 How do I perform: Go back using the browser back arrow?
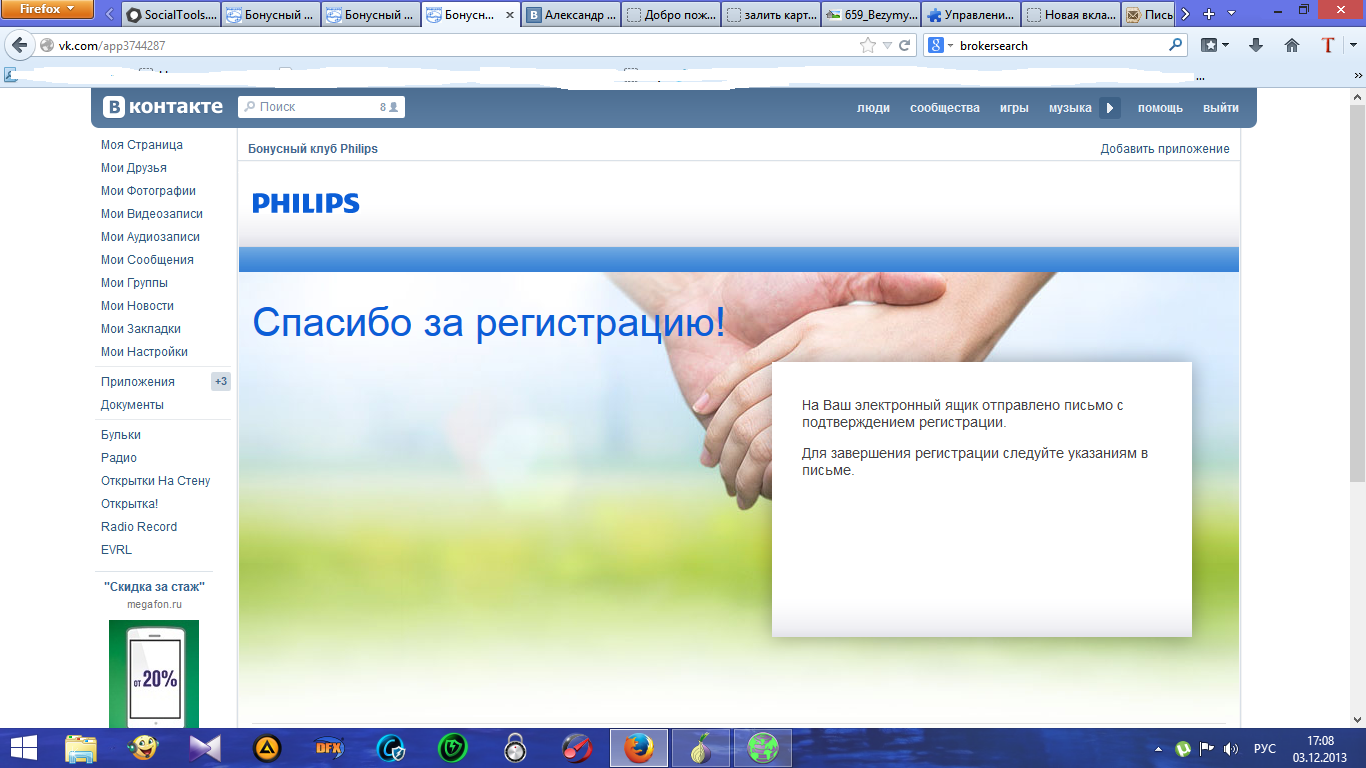[x=19, y=45]
